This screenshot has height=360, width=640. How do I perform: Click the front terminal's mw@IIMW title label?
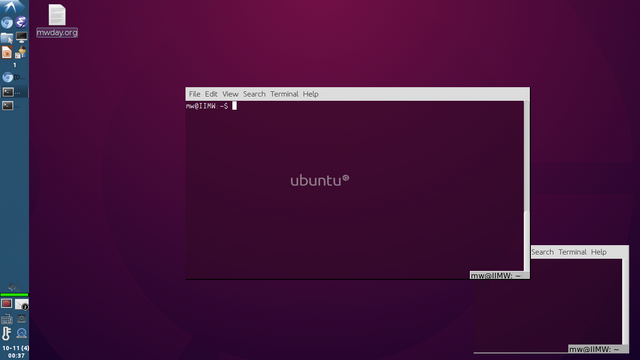tap(496, 276)
